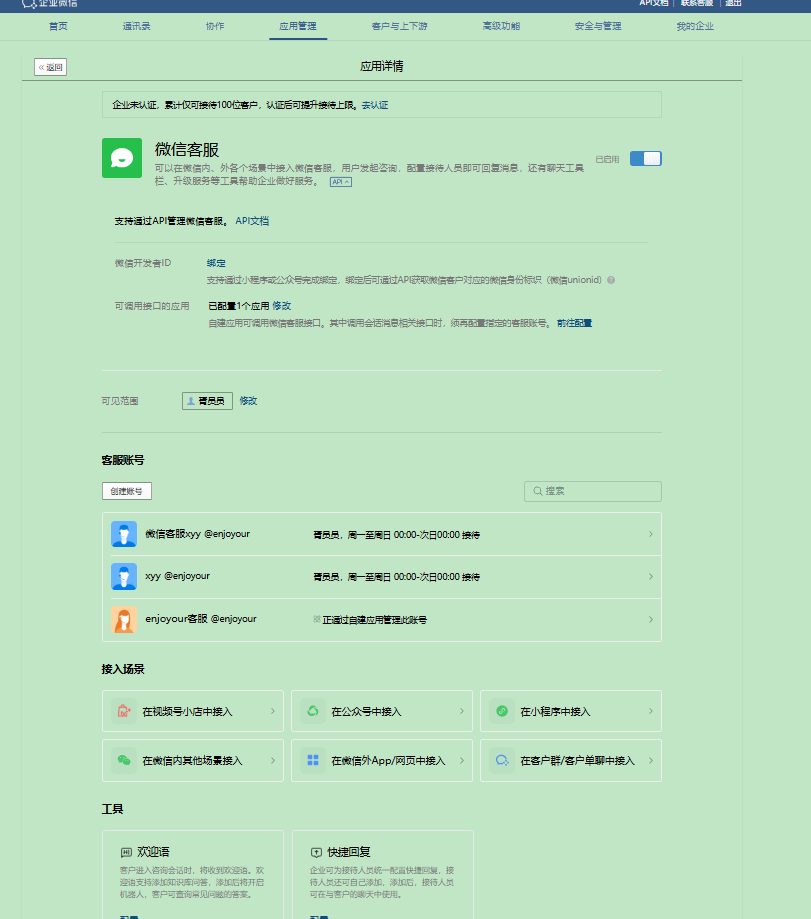This screenshot has width=811, height=919.
Task: Click the blue avatar beside xyy @enjoyour
Action: (x=124, y=577)
